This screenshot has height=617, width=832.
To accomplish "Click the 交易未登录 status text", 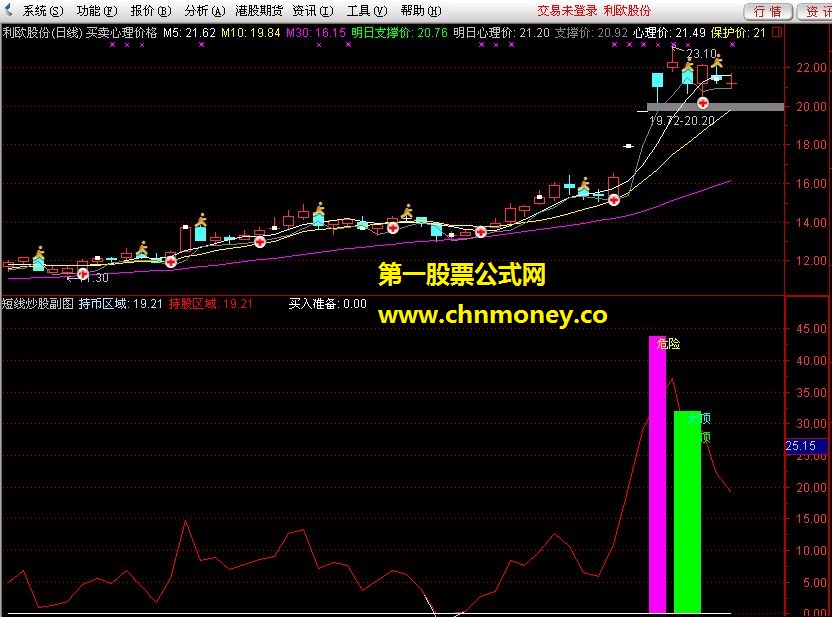I will [567, 11].
